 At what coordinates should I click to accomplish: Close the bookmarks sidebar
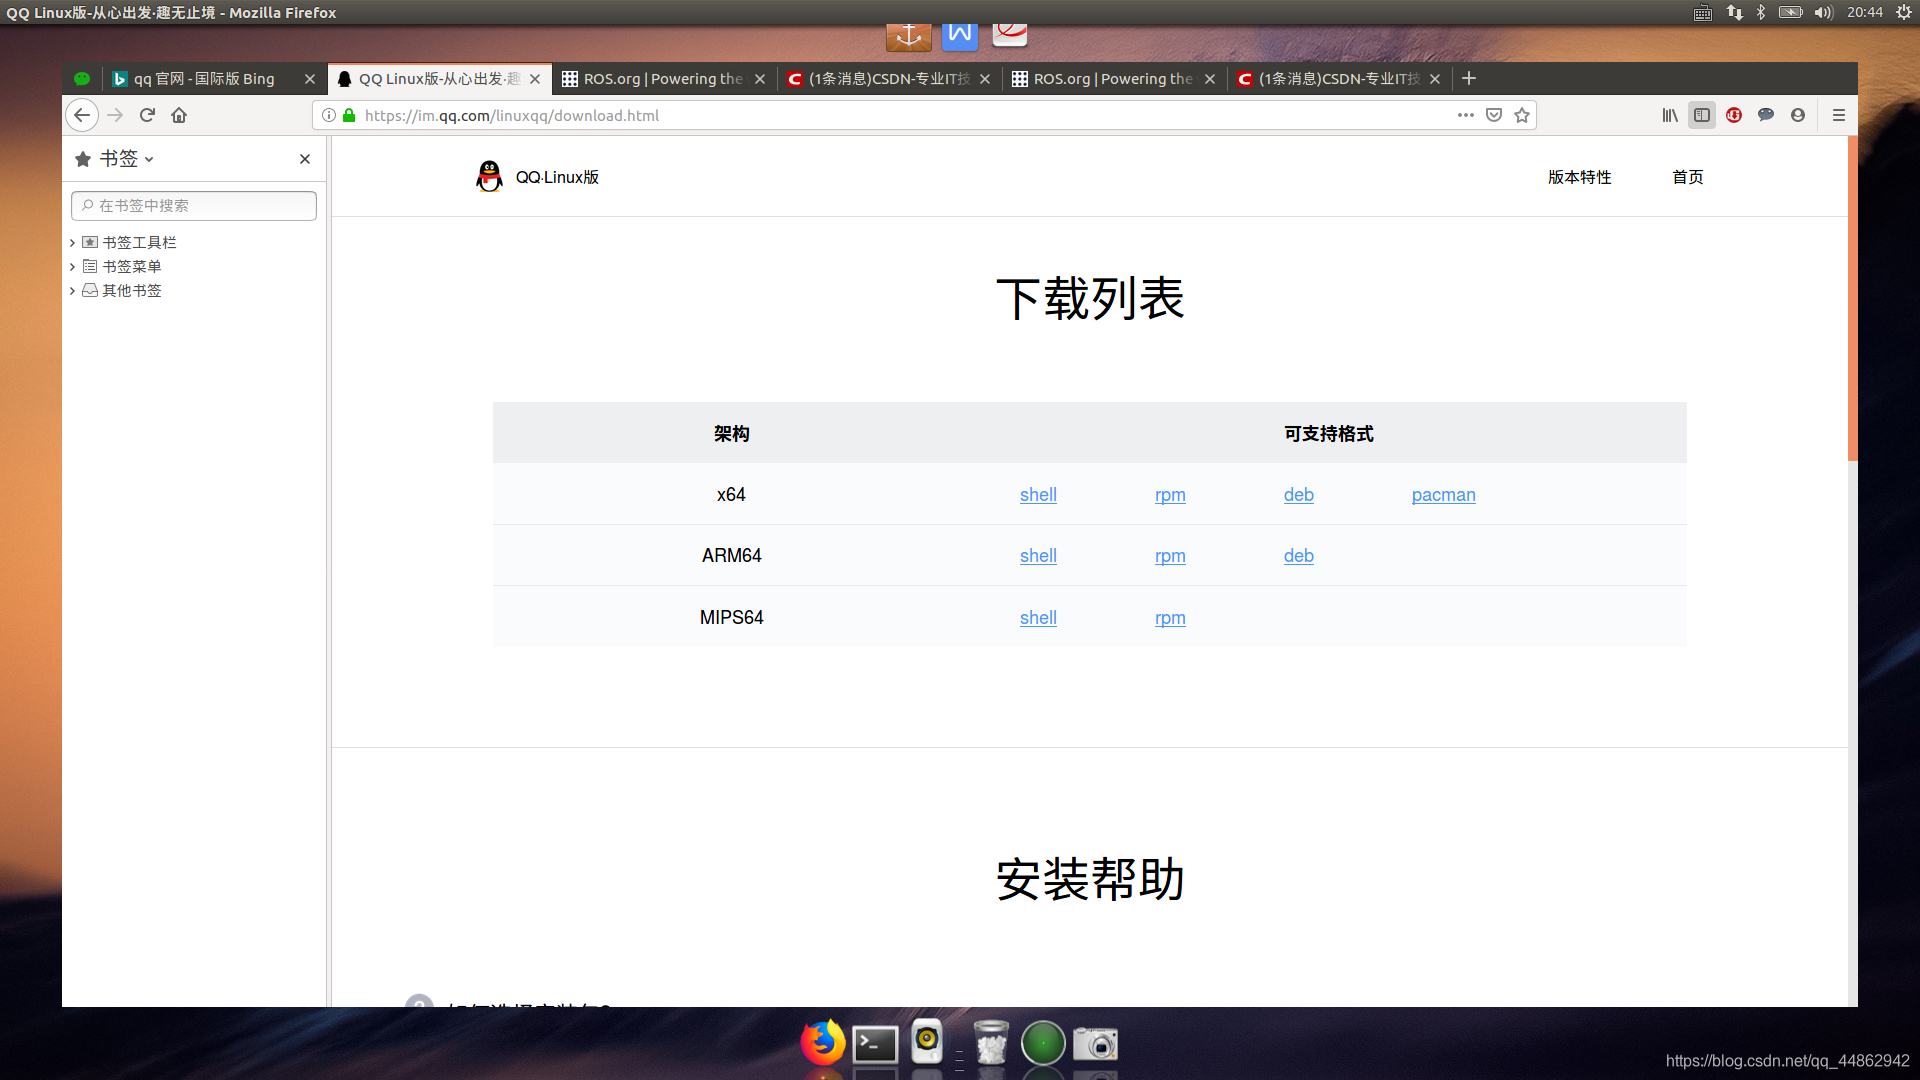tap(305, 159)
